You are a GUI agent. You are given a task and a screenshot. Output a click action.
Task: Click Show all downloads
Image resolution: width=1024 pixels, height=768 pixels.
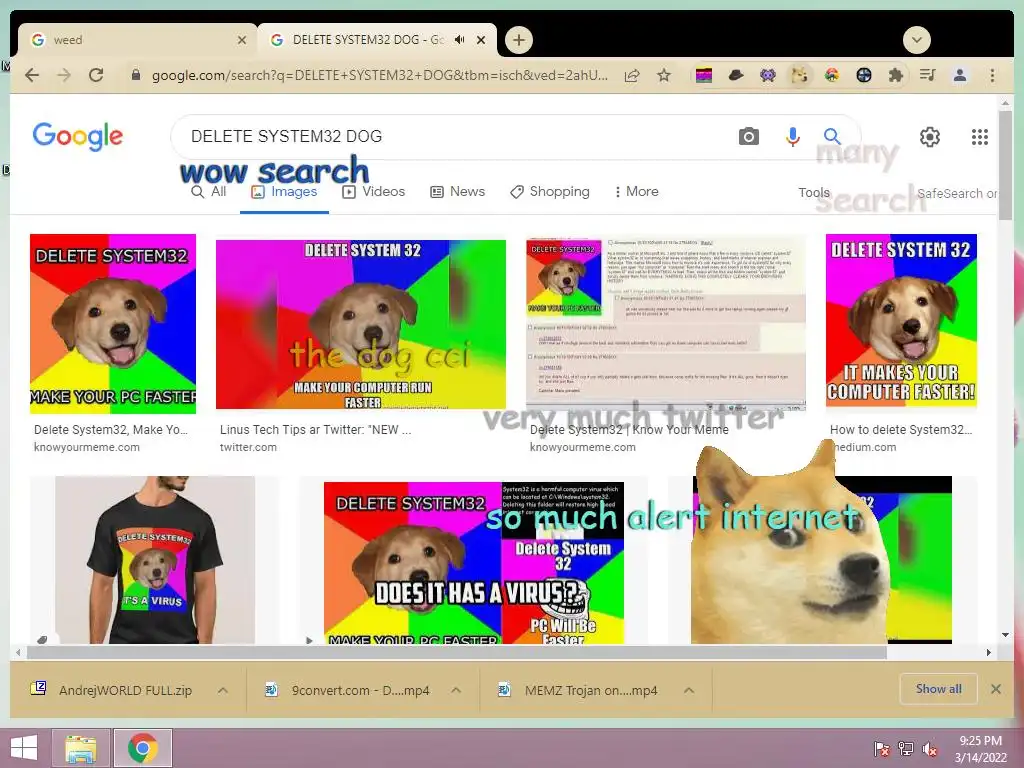click(x=938, y=689)
